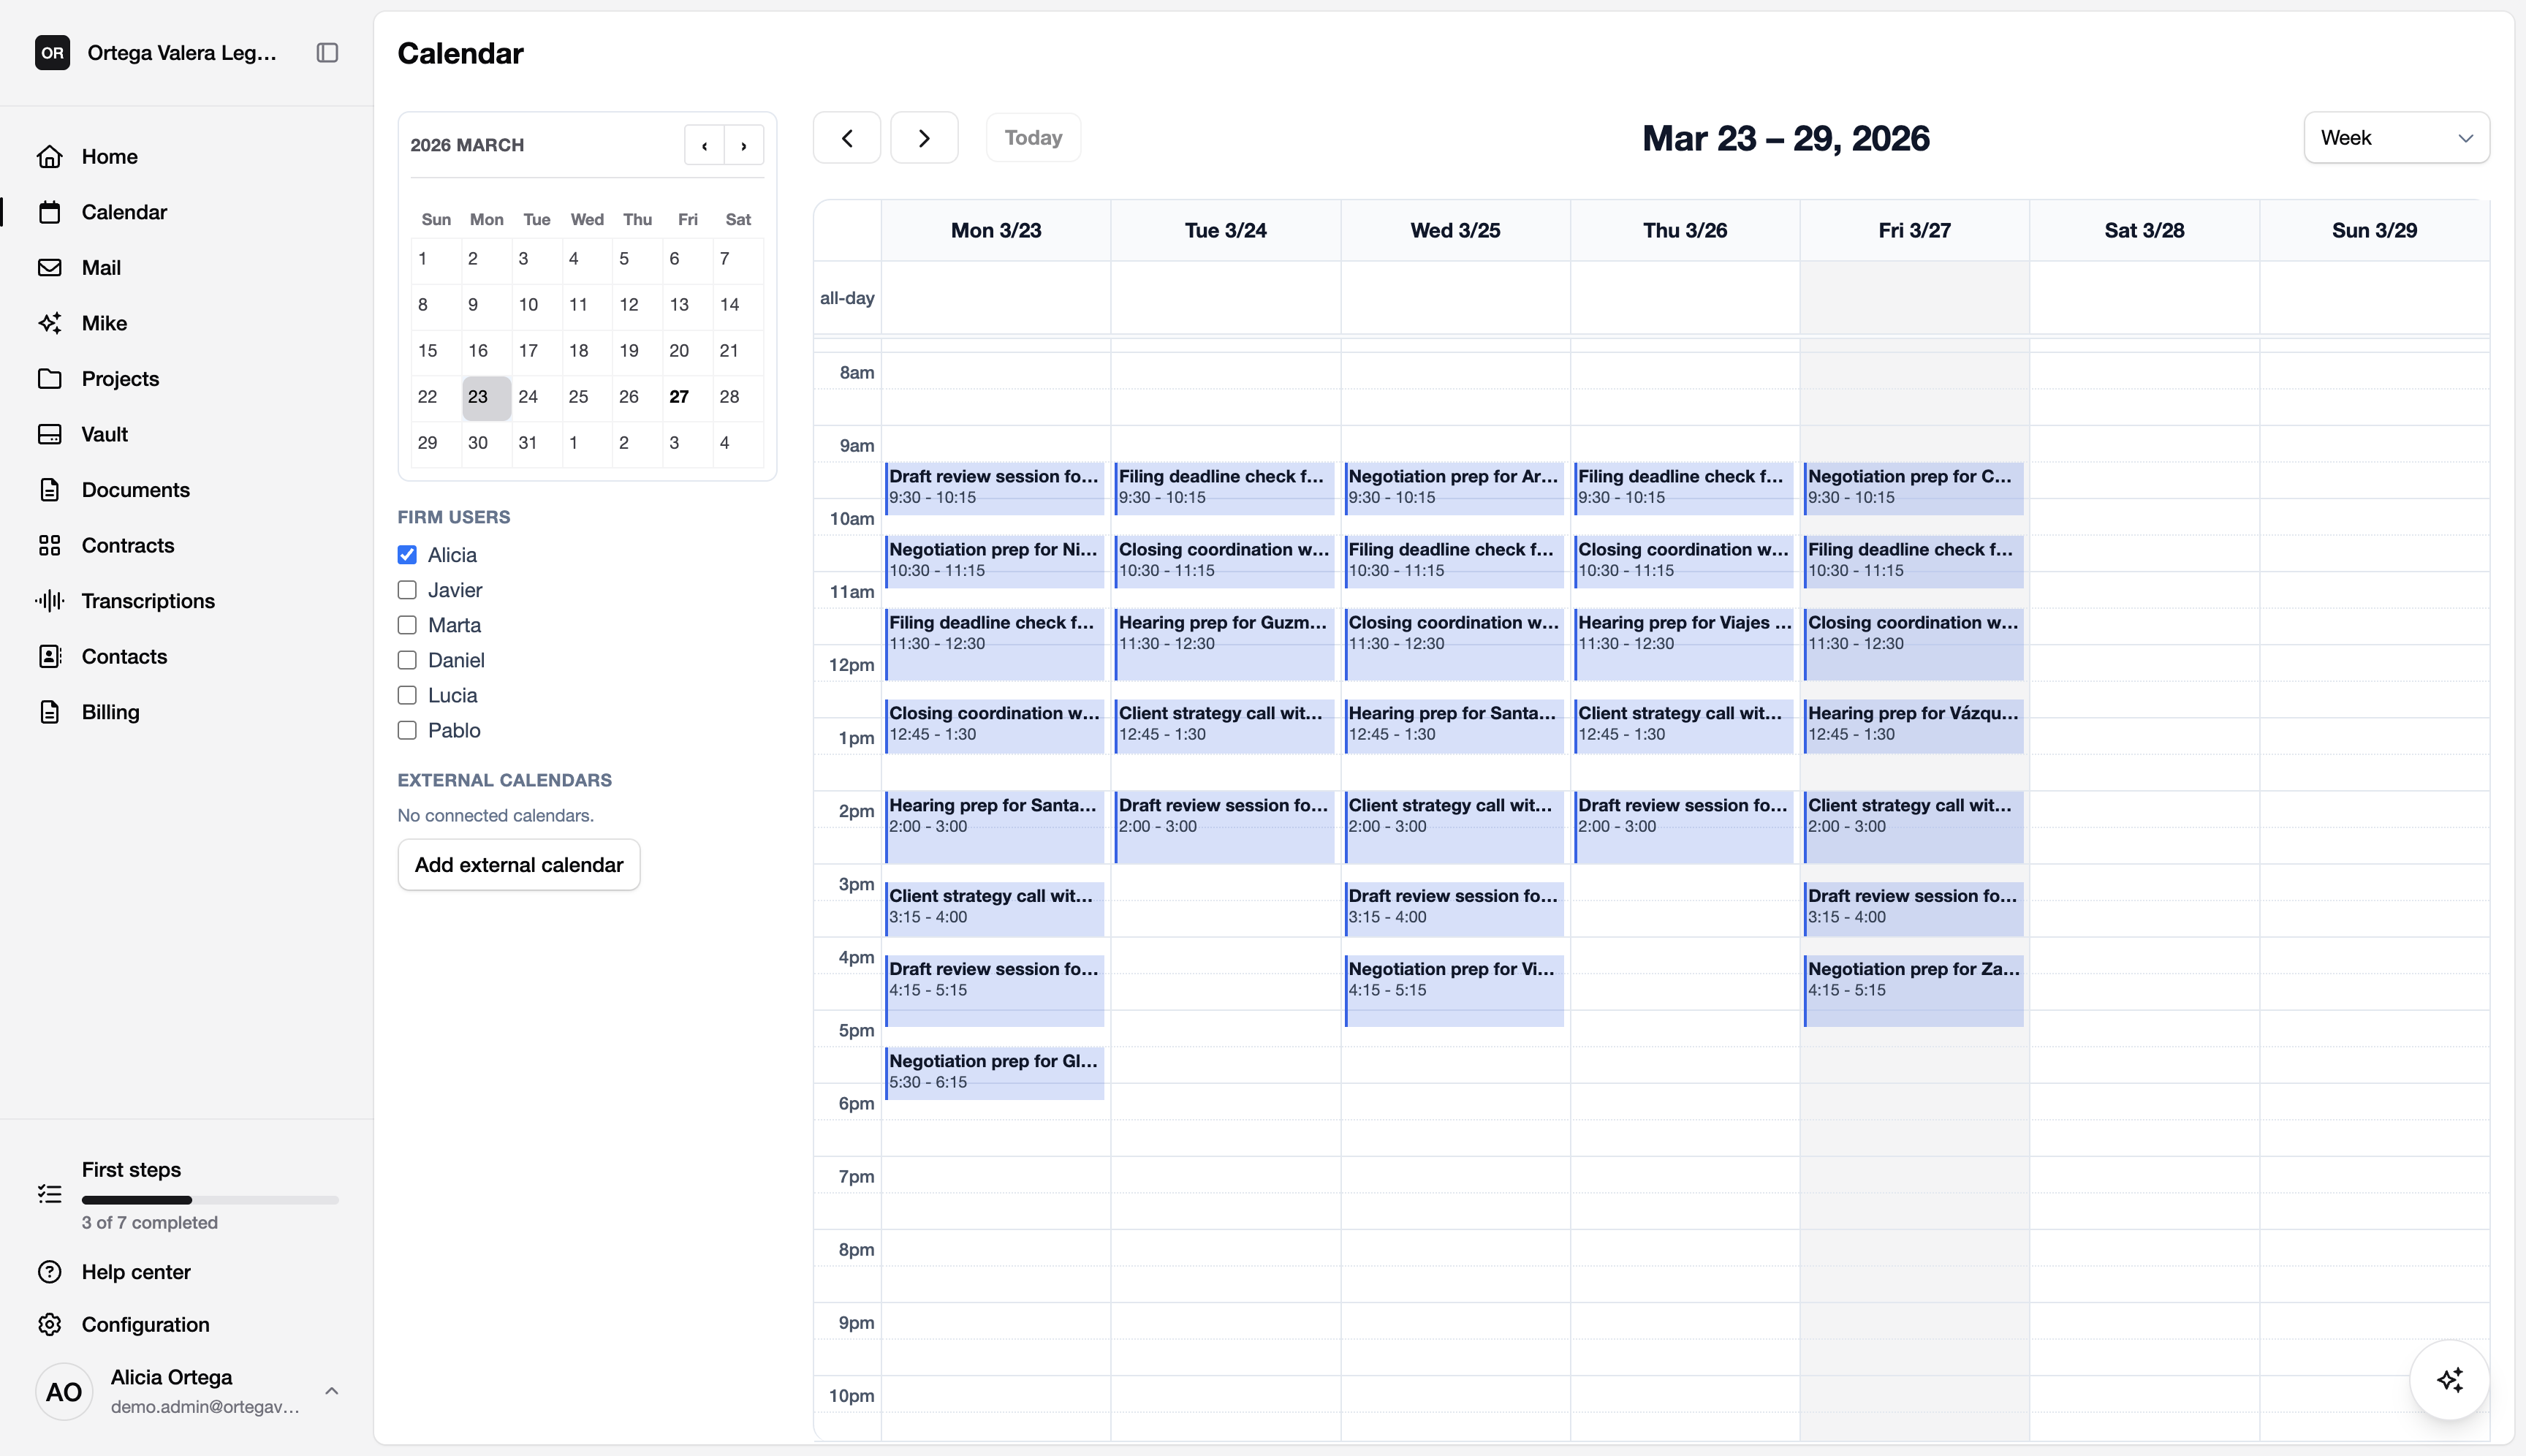2526x1456 pixels.
Task: Go to Transcriptions
Action: pos(148,600)
